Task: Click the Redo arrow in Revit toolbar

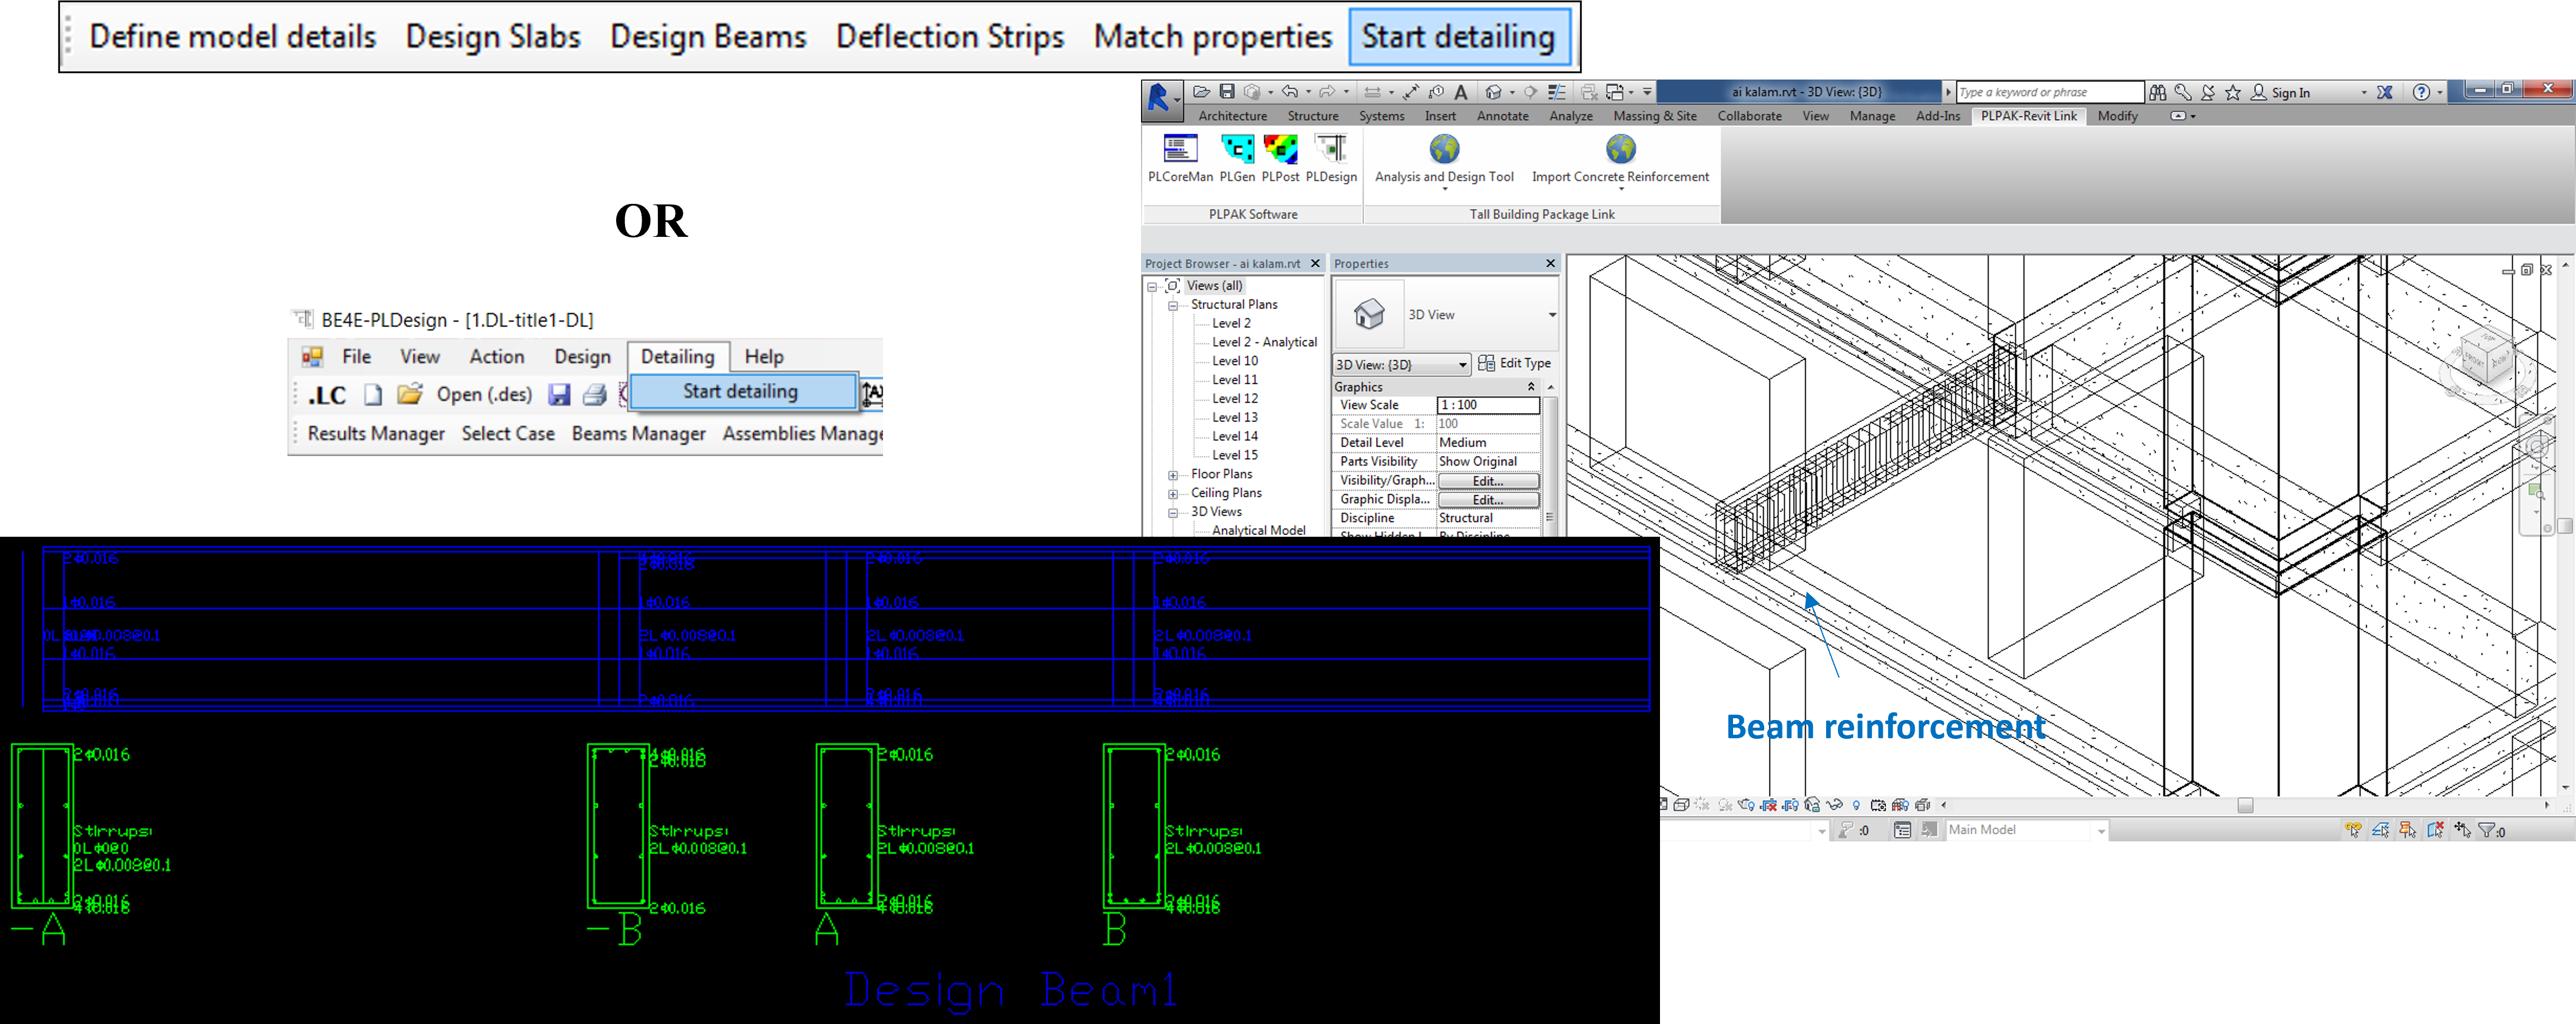Action: point(1327,92)
